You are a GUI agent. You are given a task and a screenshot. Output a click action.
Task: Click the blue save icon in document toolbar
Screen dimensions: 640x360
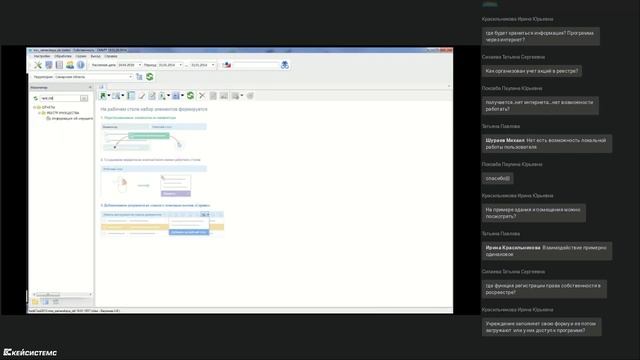pyautogui.click(x=176, y=96)
